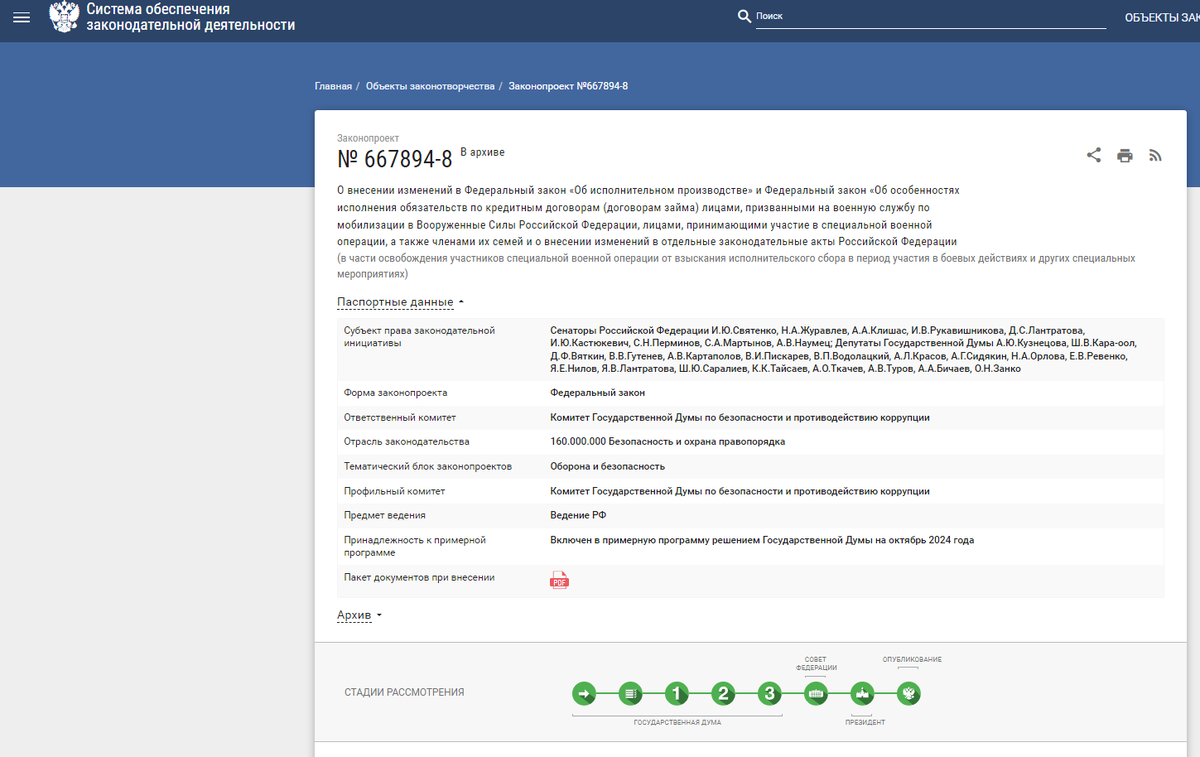
Task: Select the first reading stage circle
Action: 677,693
